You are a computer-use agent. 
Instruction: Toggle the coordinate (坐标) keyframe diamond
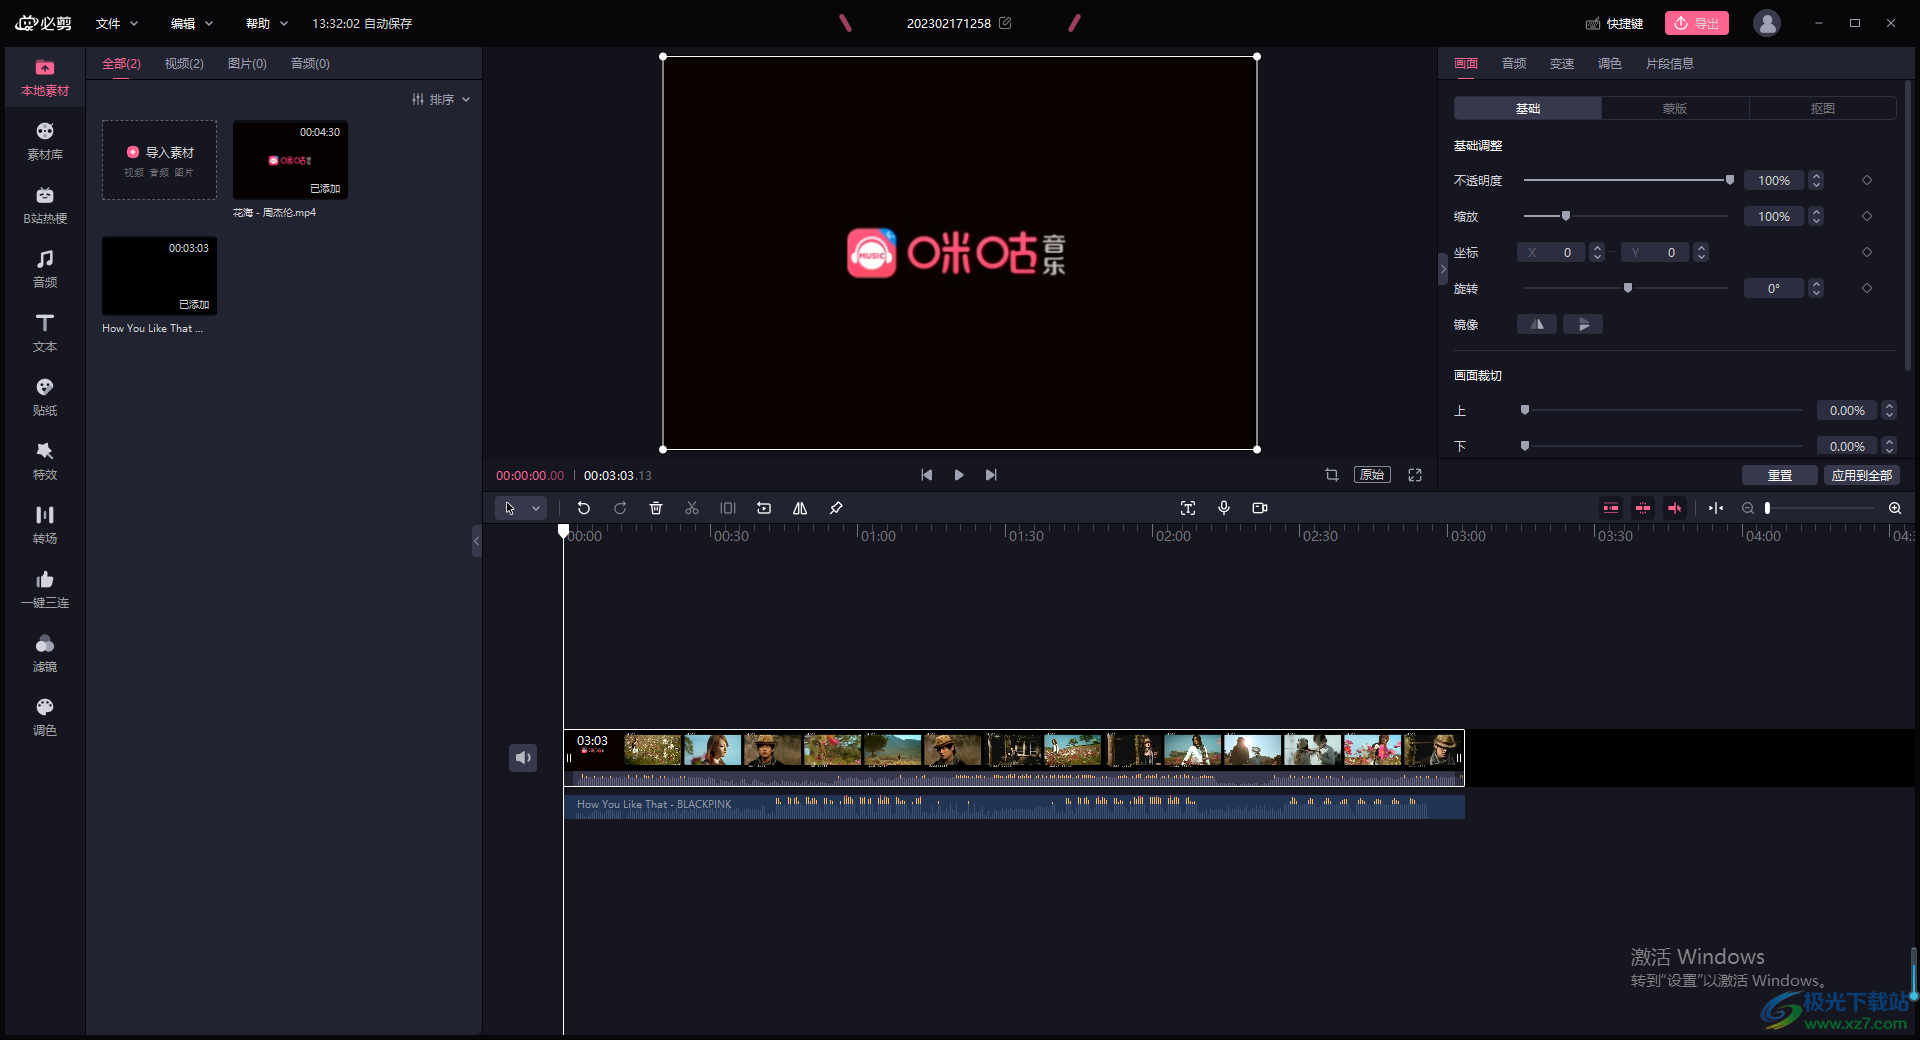click(x=1867, y=252)
